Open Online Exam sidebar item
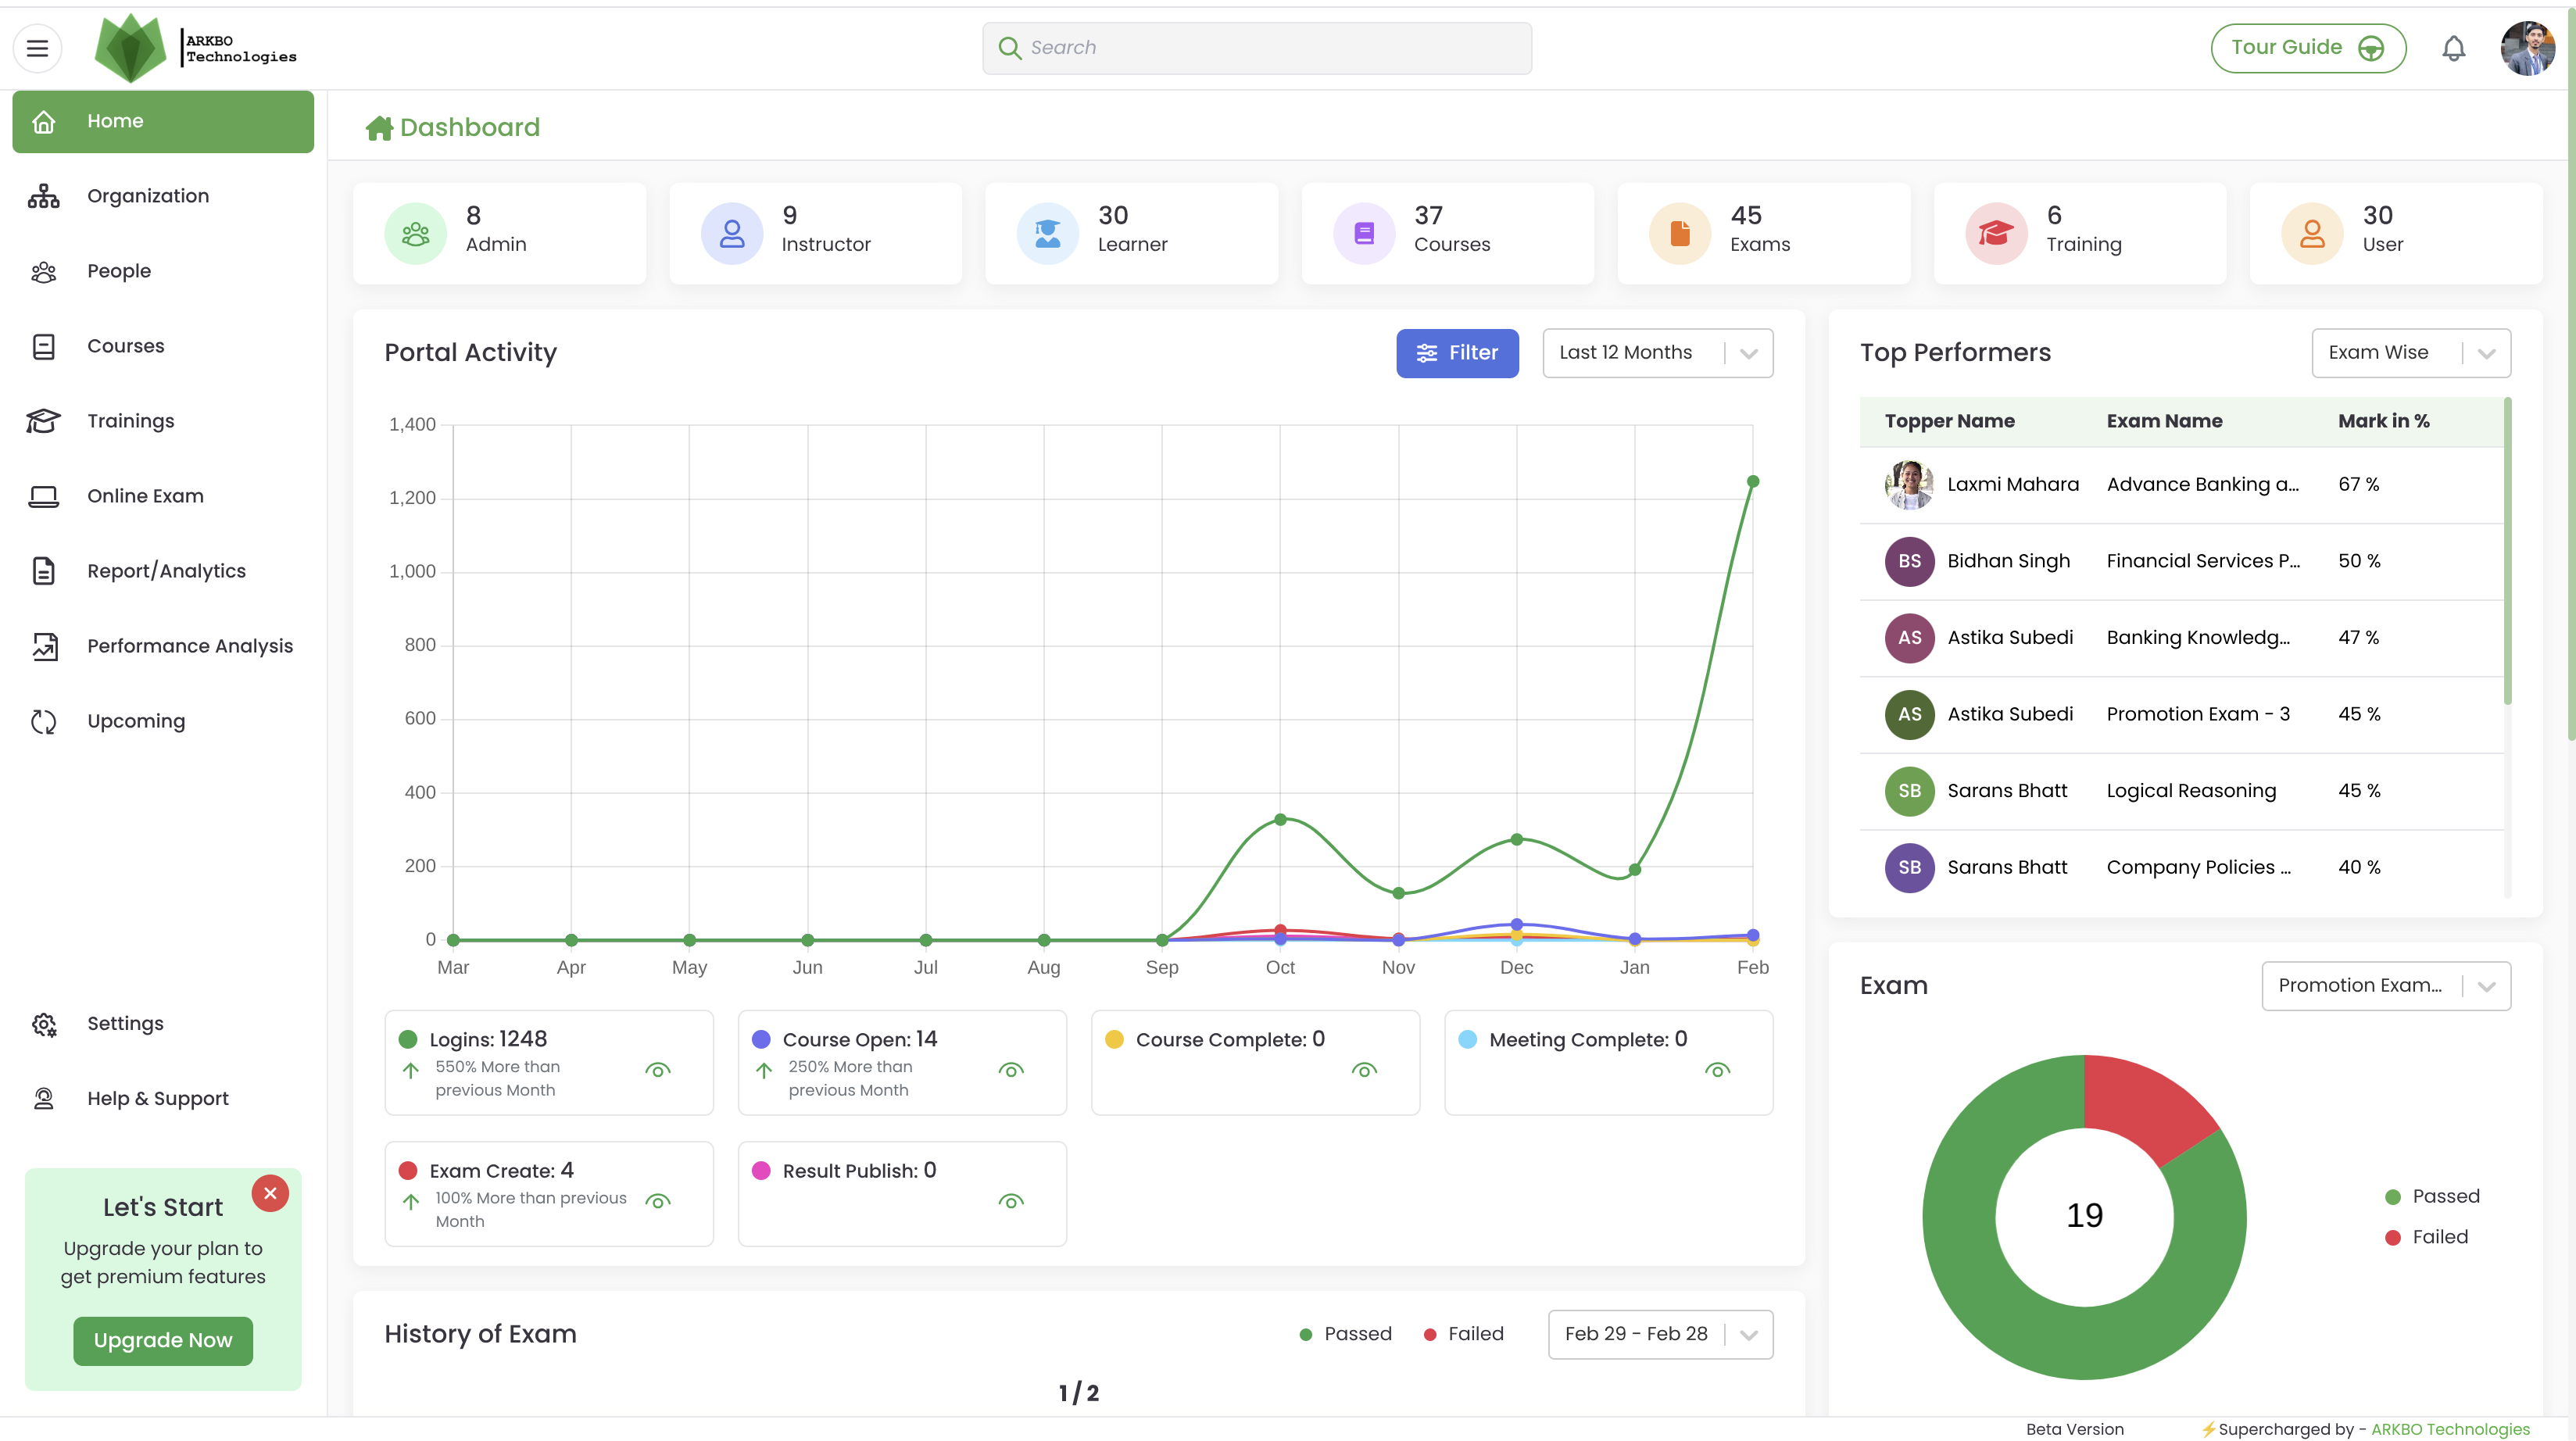The height and width of the screenshot is (1441, 2576). click(x=145, y=496)
